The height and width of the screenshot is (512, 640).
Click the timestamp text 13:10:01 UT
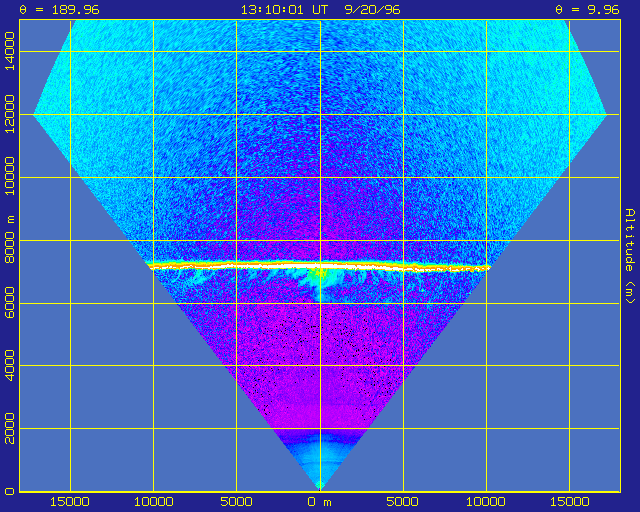(x=284, y=9)
